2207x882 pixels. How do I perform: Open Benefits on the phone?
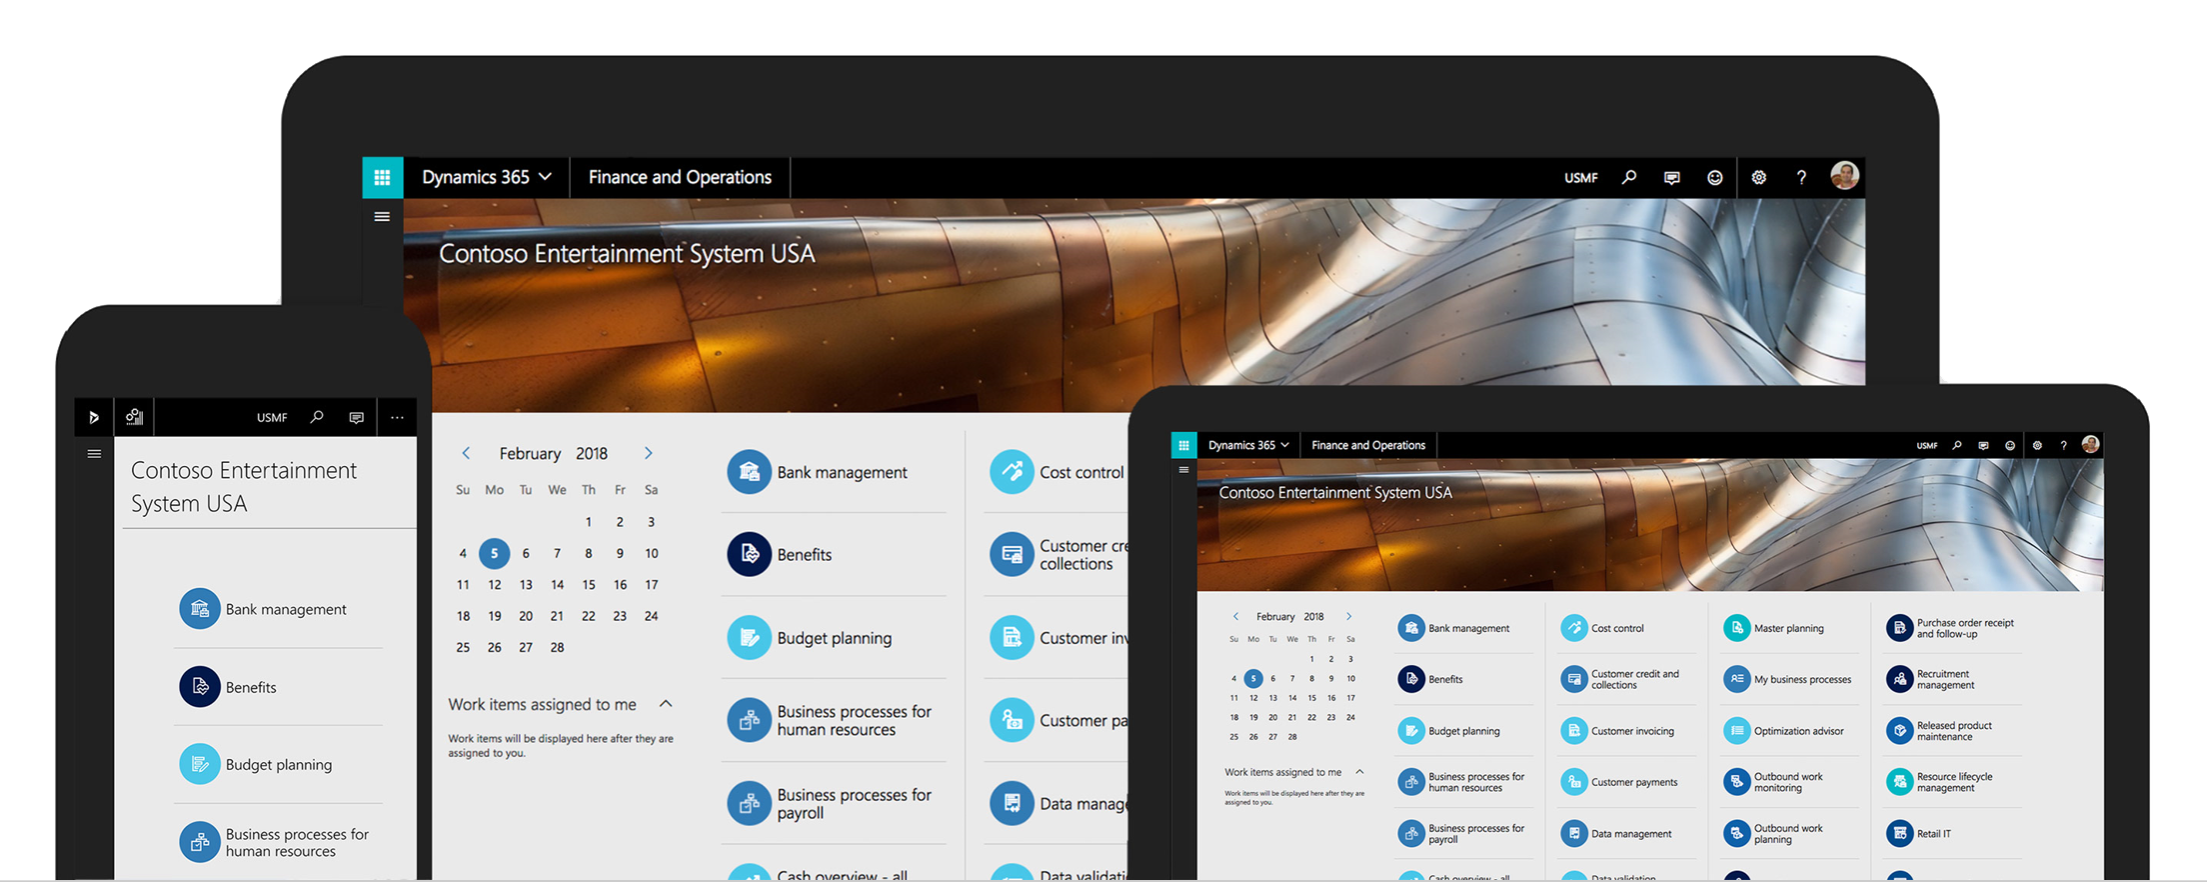[x=228, y=687]
